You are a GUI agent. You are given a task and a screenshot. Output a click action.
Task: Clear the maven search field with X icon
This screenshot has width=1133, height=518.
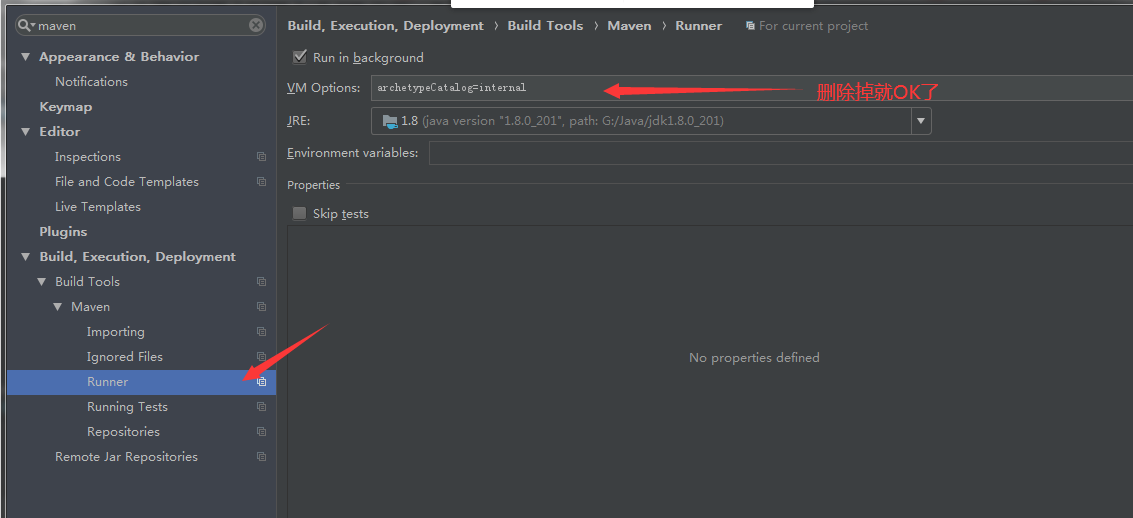[257, 25]
